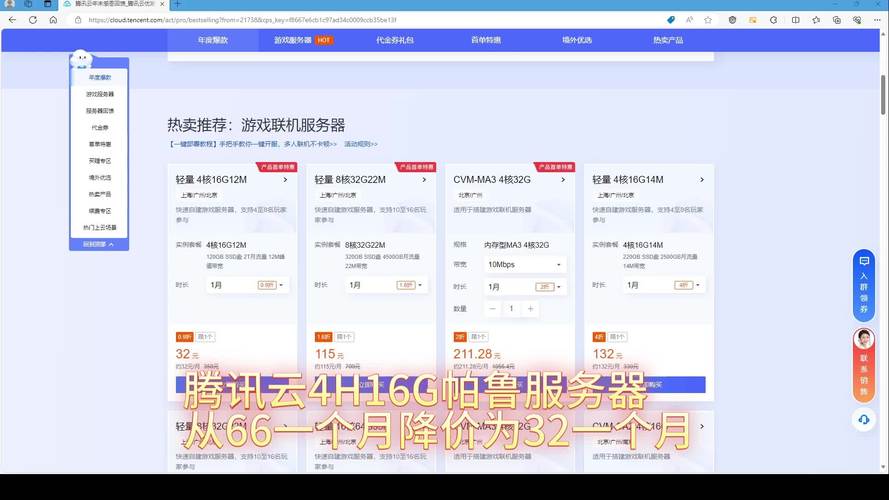Open the 入群领券 floating chat button
This screenshot has height=500, width=889.
coord(863,285)
